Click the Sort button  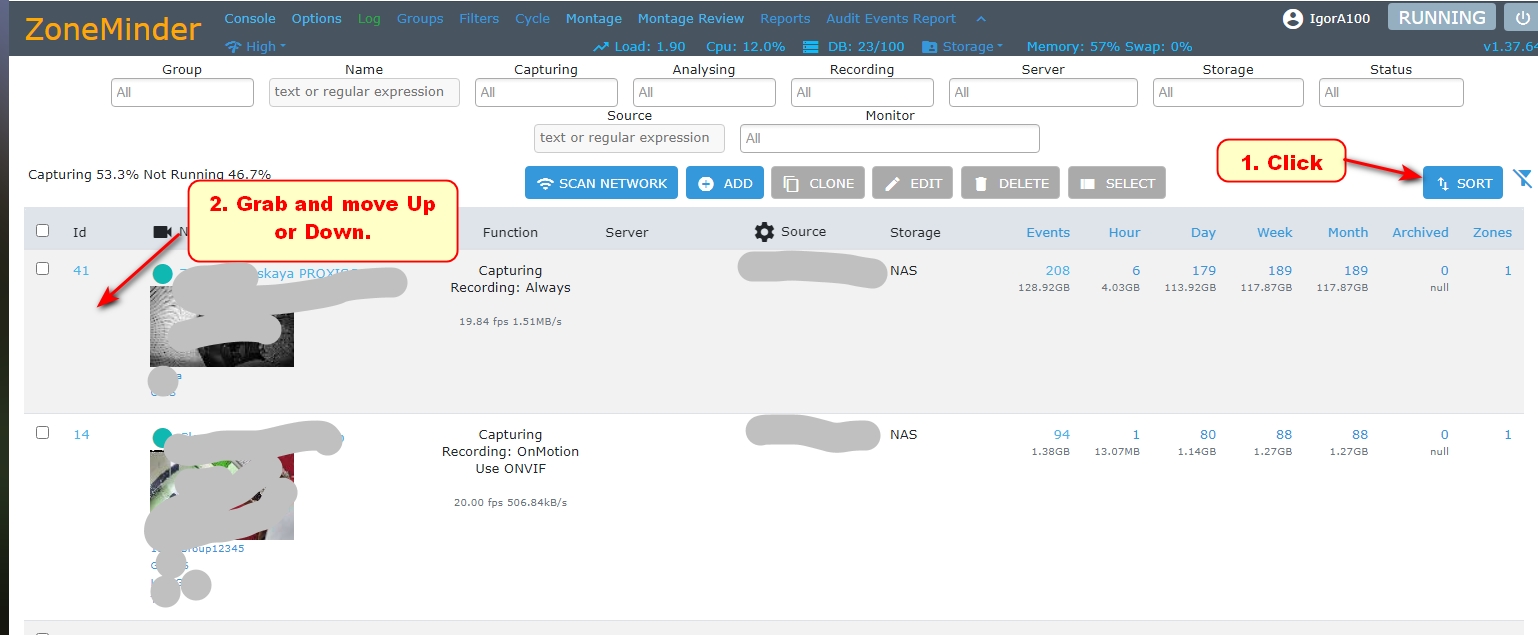1463,183
